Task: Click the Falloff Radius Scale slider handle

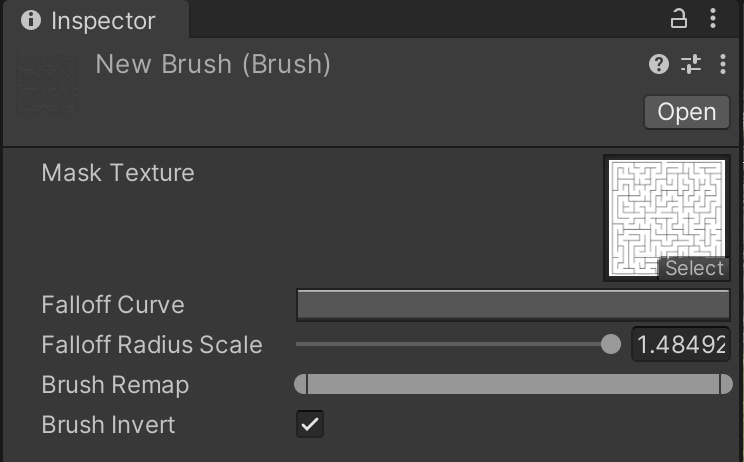Action: tap(610, 345)
